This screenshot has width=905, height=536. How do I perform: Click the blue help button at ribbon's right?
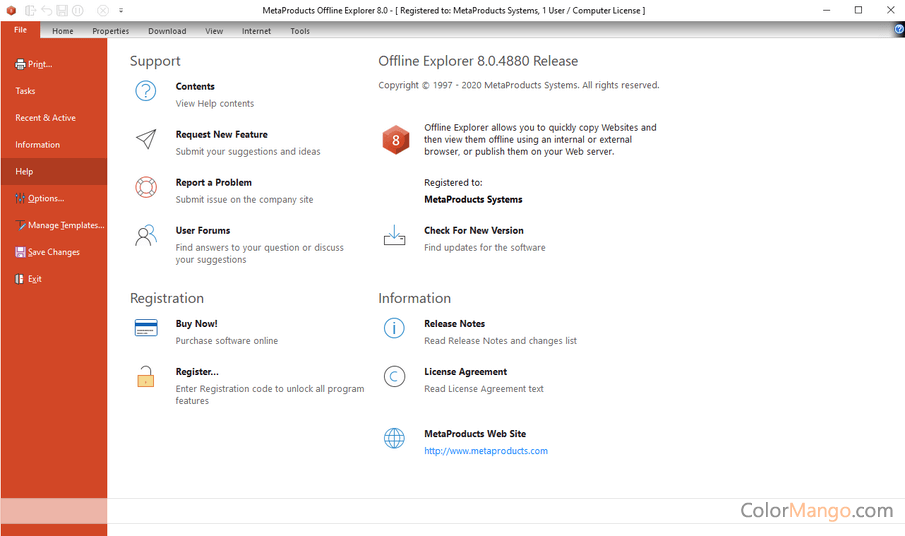[x=899, y=30]
